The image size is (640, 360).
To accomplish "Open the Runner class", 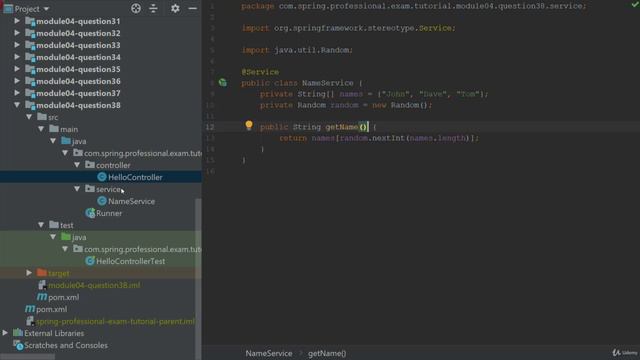I will pyautogui.click(x=109, y=213).
